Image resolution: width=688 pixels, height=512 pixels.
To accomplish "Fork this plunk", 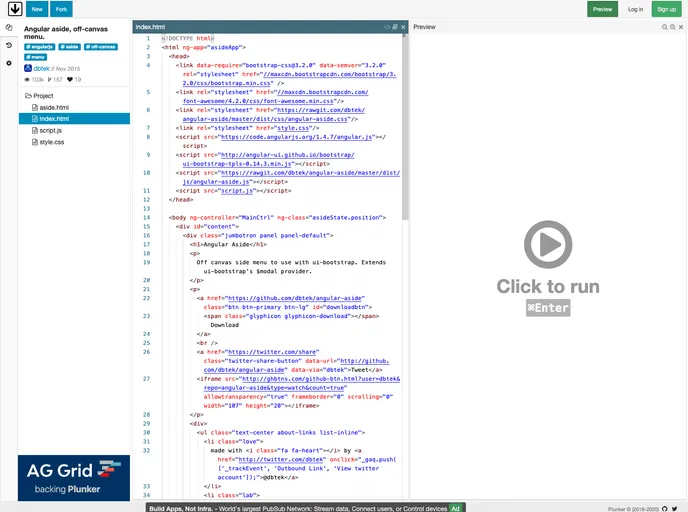I will tap(61, 9).
